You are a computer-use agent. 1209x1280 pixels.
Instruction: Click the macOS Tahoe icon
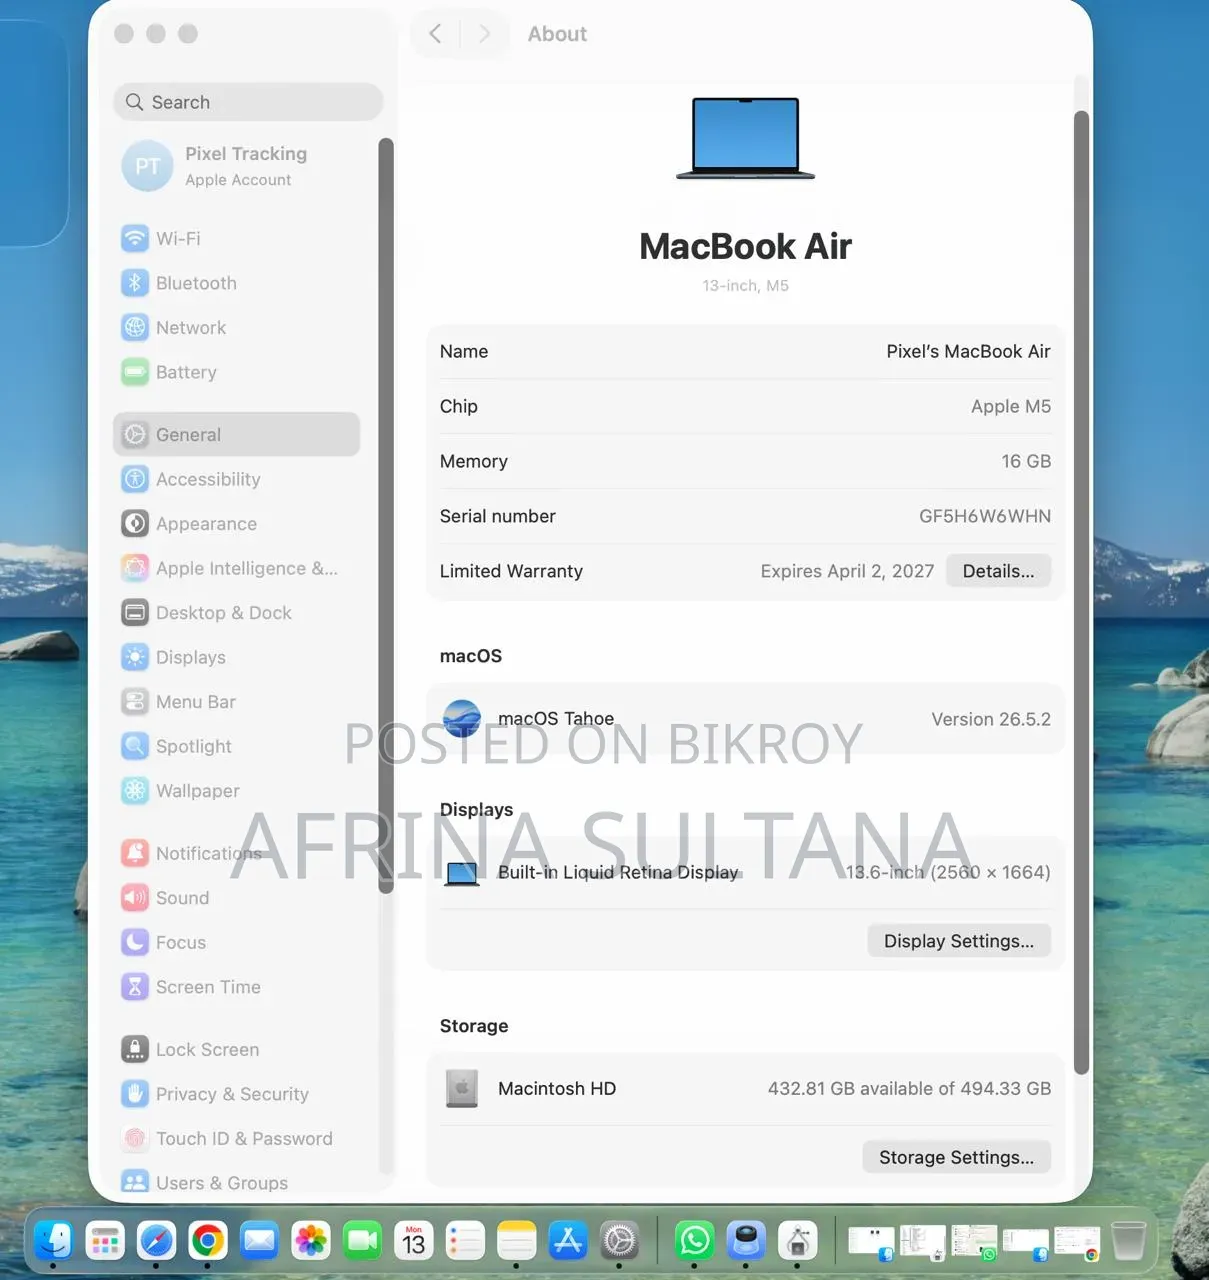[x=462, y=719]
